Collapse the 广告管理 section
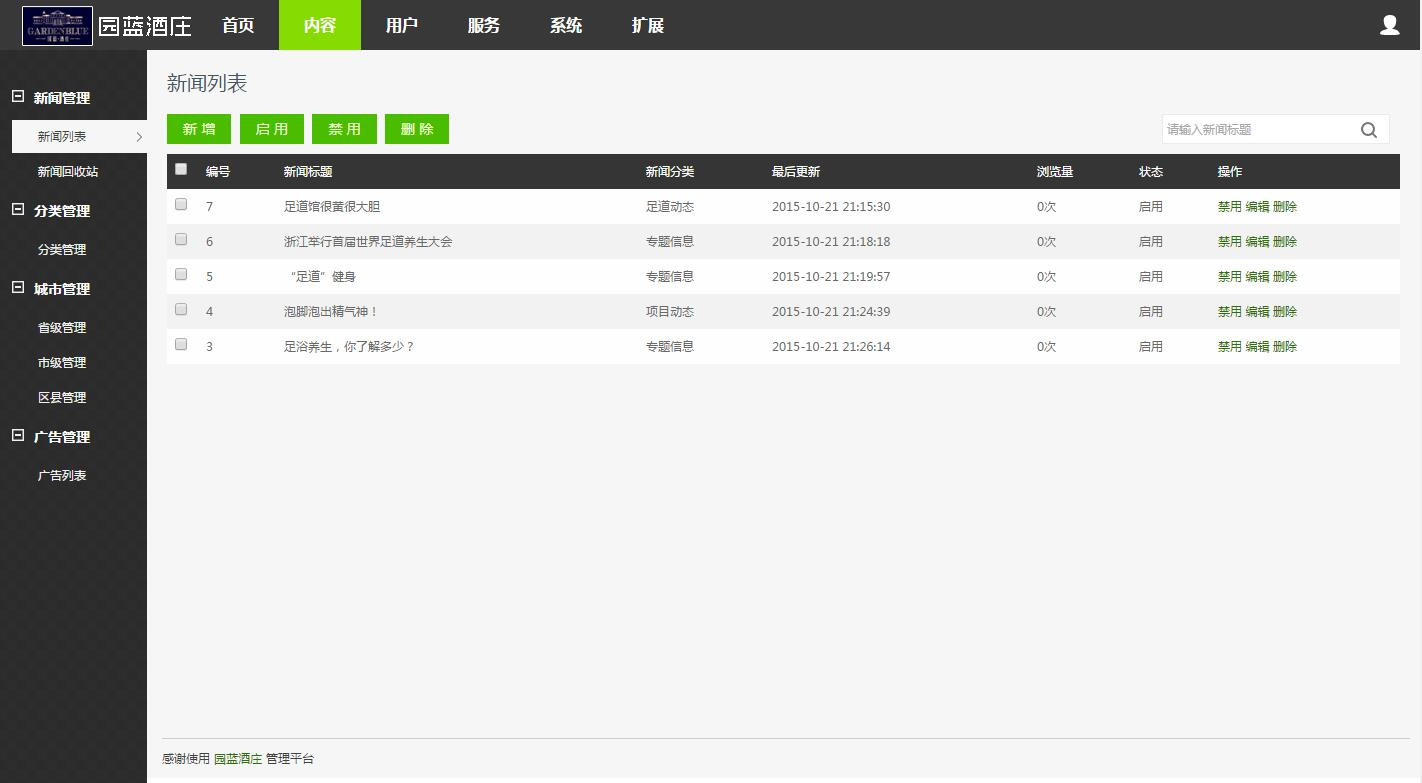The height and width of the screenshot is (783, 1422). click(17, 436)
